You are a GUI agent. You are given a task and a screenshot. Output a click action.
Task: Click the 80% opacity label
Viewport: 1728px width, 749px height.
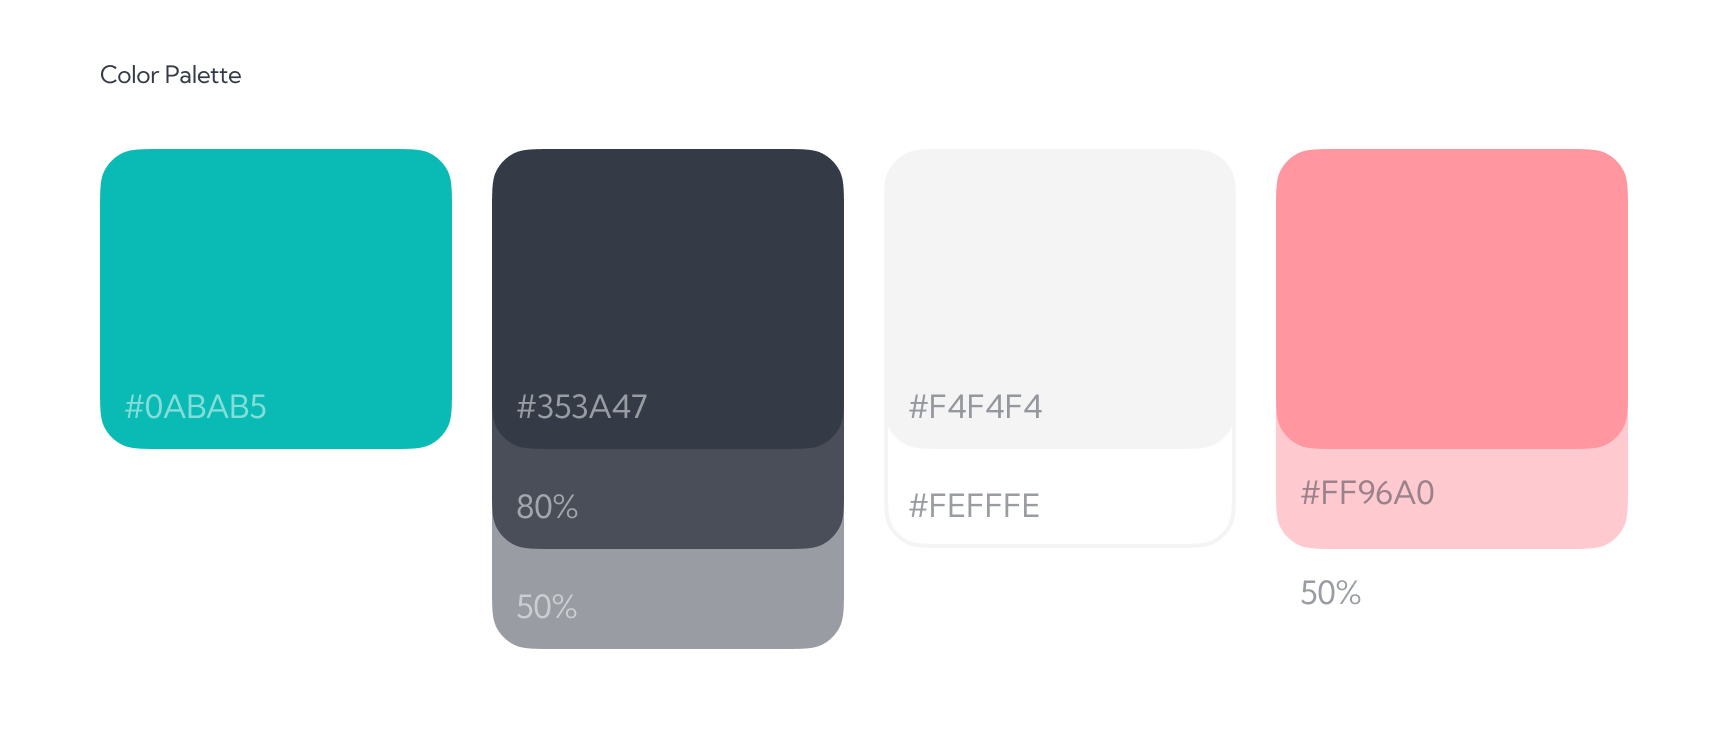[547, 507]
